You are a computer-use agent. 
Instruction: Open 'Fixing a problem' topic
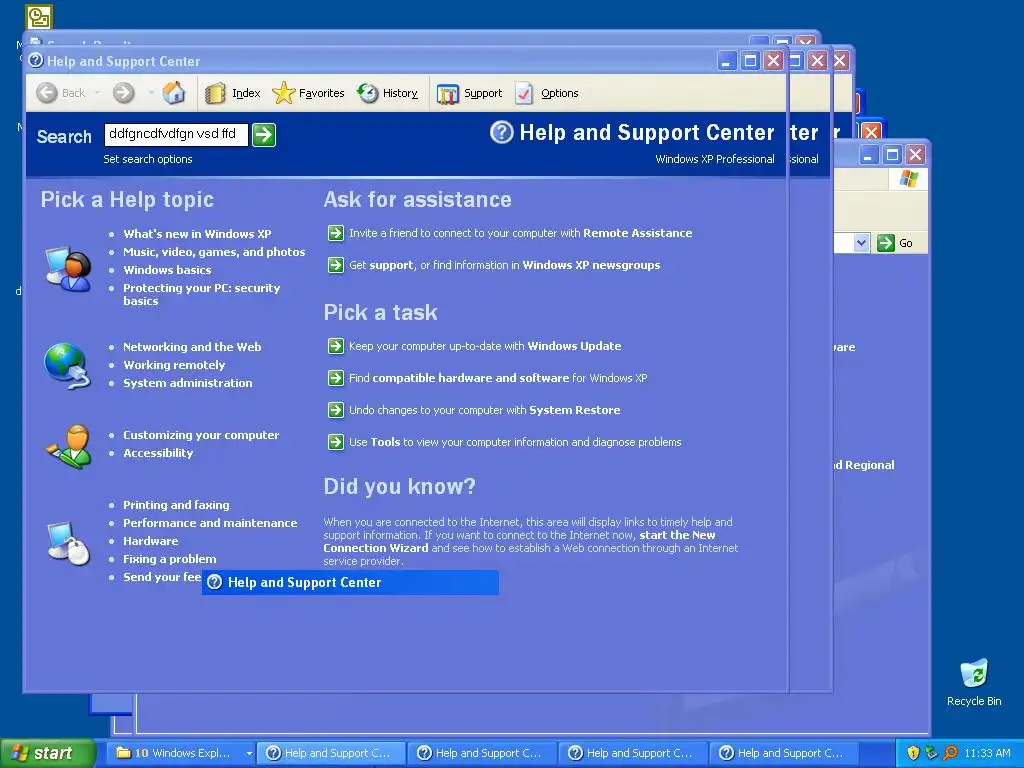(x=170, y=559)
